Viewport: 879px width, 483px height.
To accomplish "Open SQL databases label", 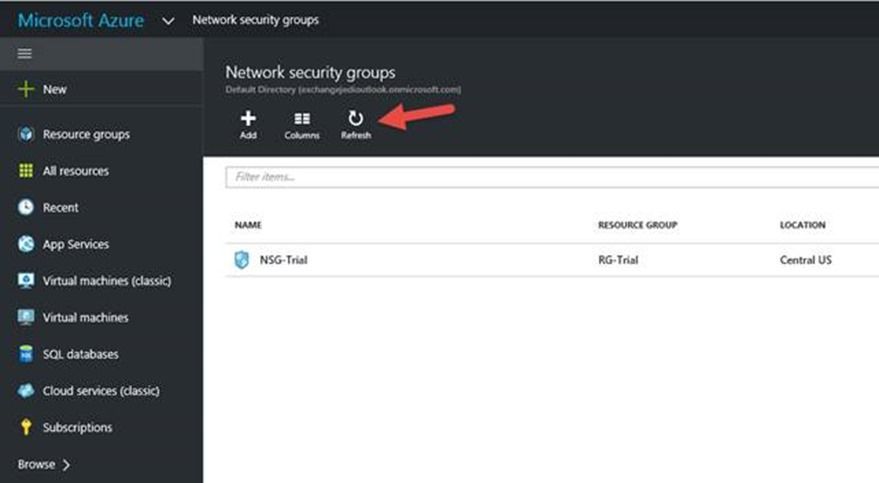I will tap(81, 354).
